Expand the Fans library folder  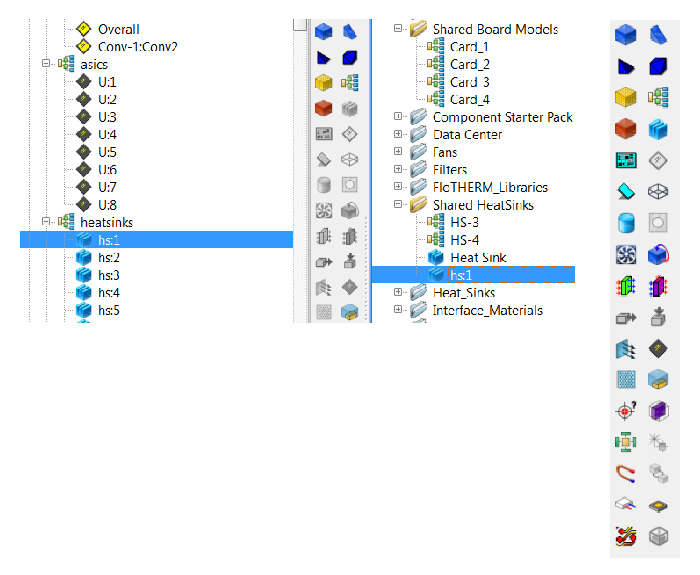[x=397, y=151]
